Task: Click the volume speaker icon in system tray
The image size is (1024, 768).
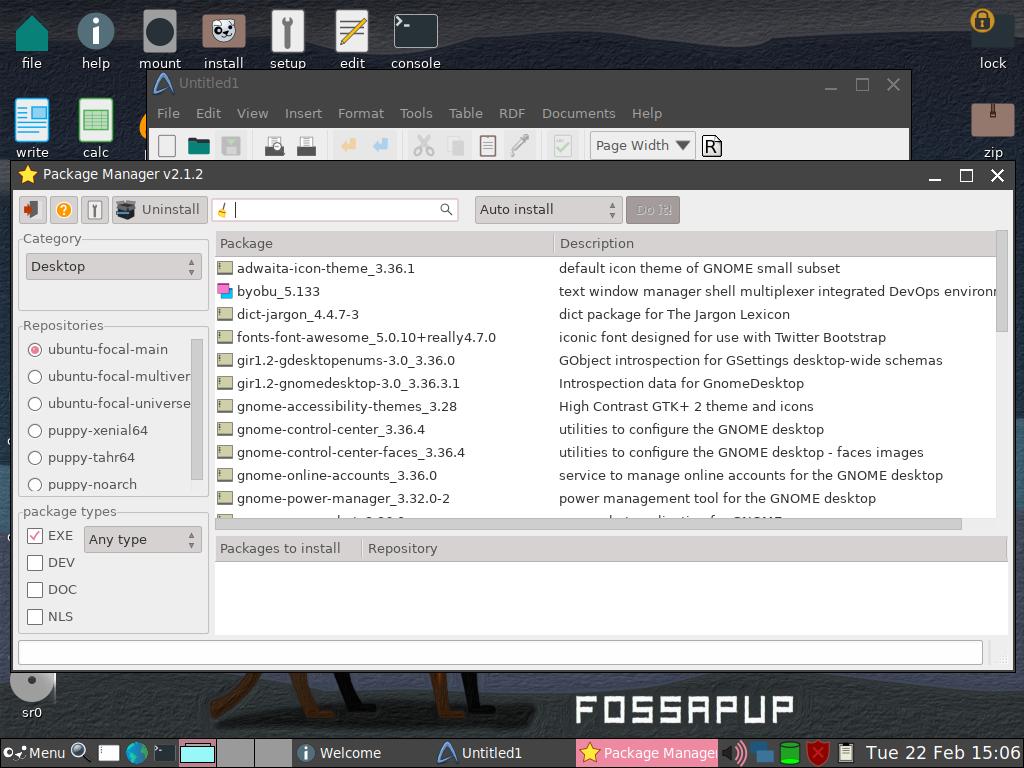Action: pos(735,753)
